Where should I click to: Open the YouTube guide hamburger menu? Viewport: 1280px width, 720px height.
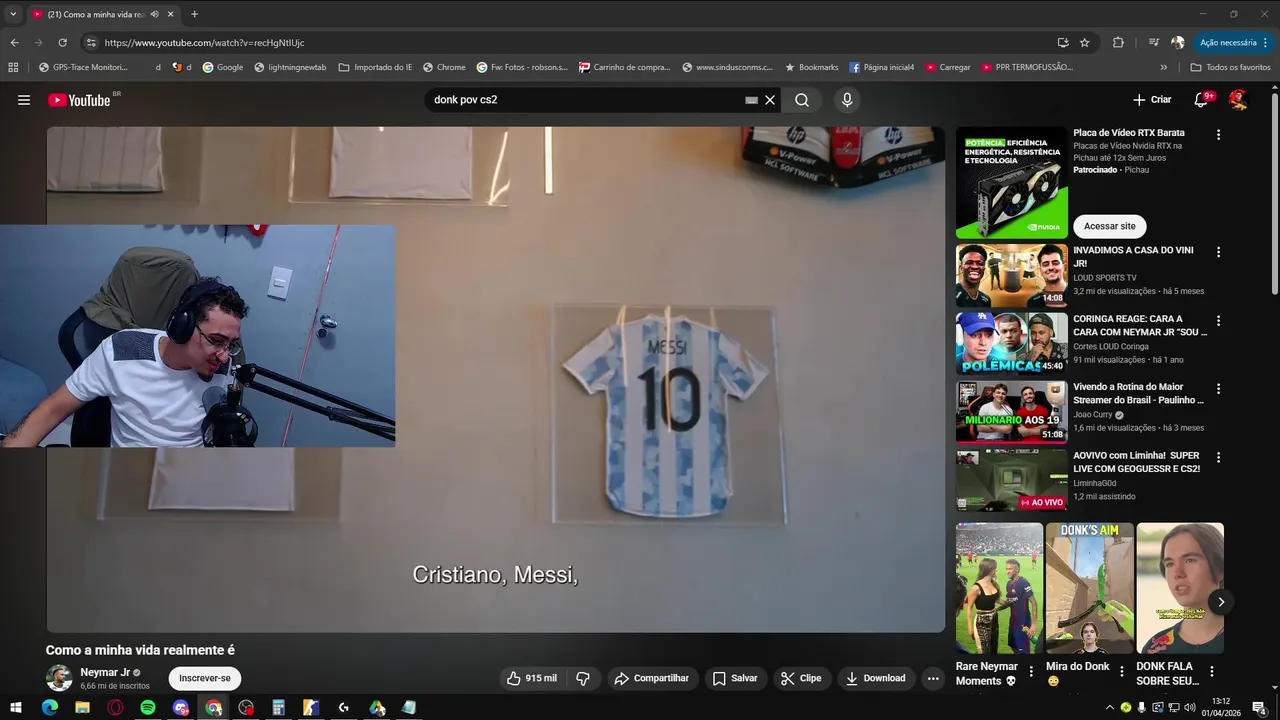point(24,100)
